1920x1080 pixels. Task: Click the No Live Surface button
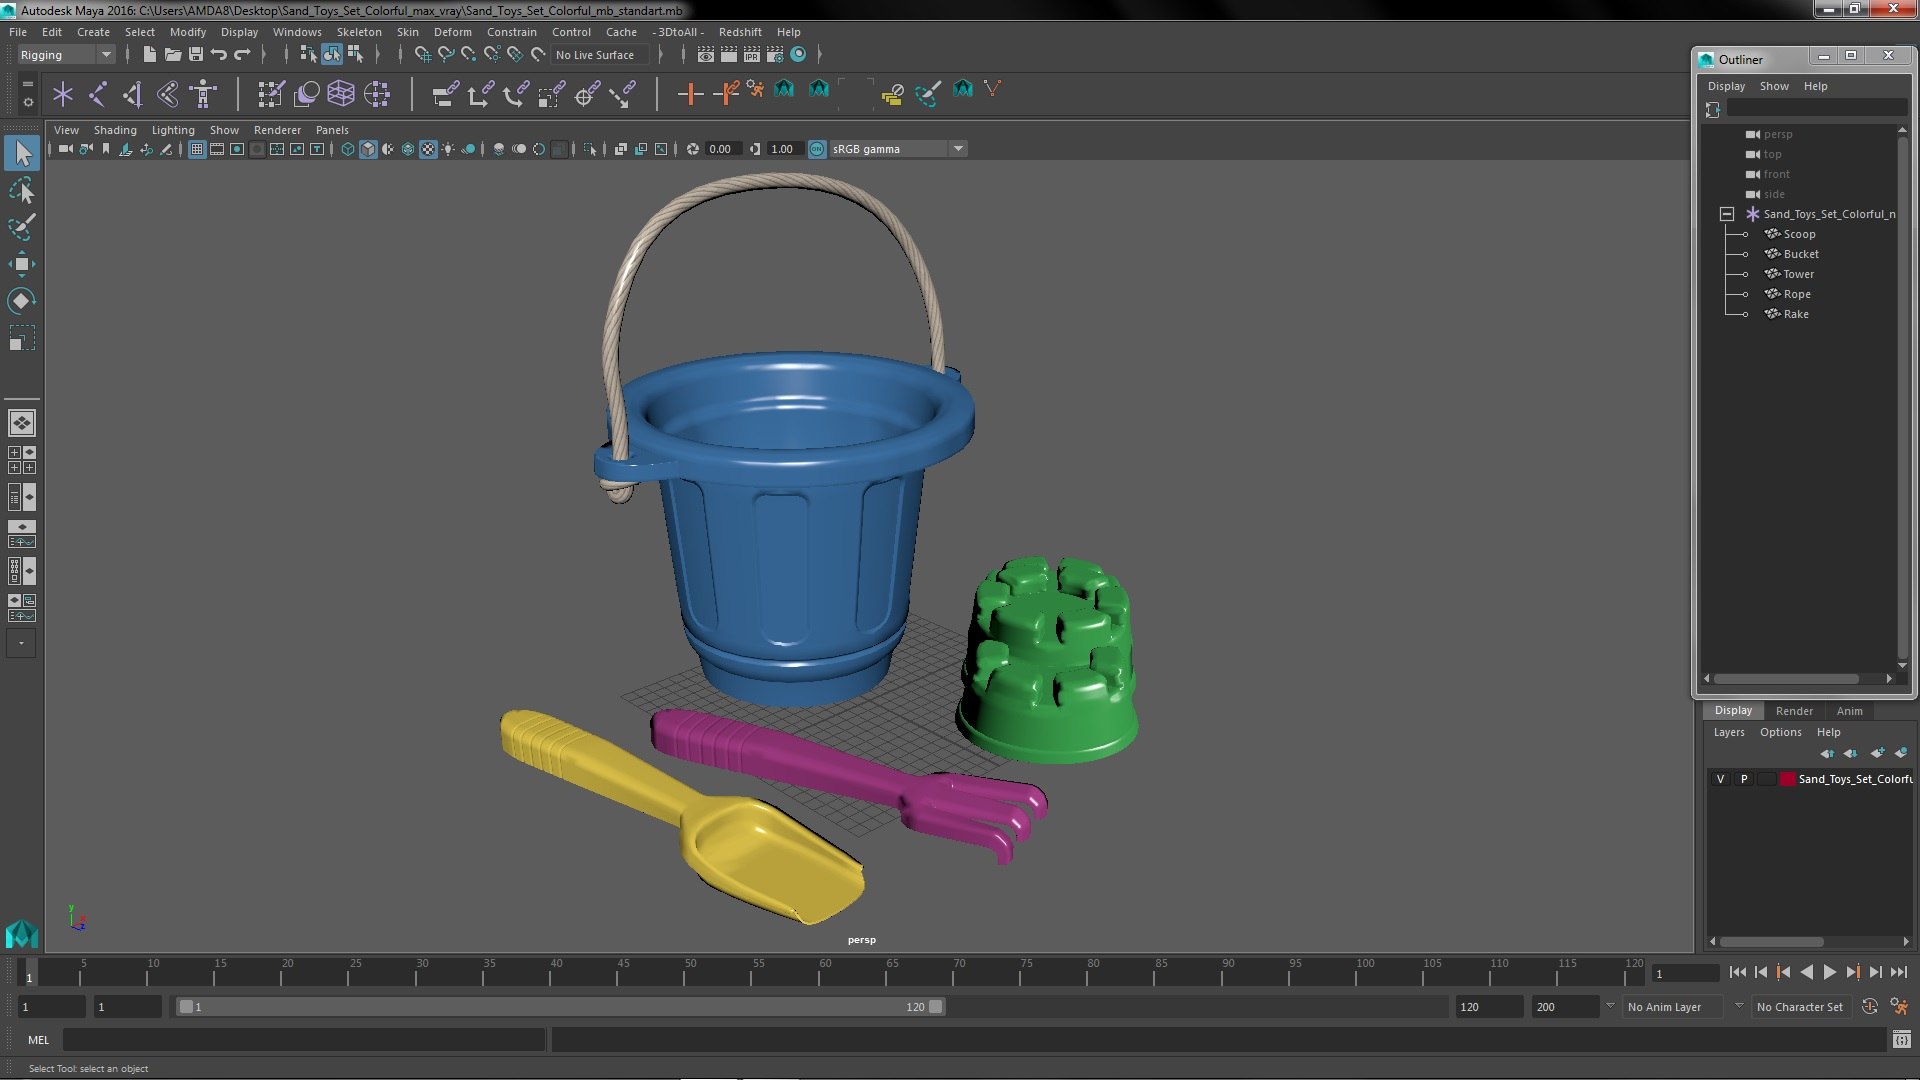[595, 55]
